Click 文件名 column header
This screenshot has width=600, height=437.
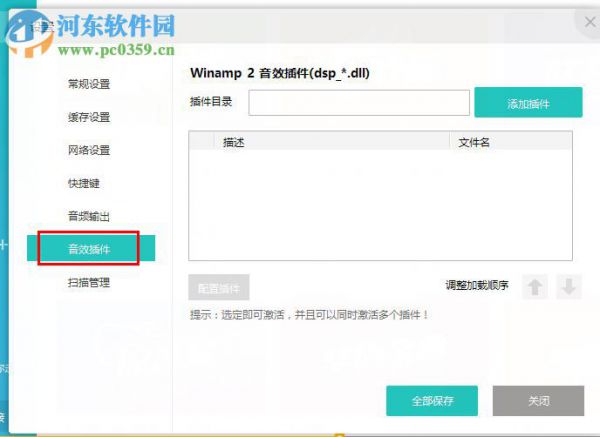coord(511,142)
